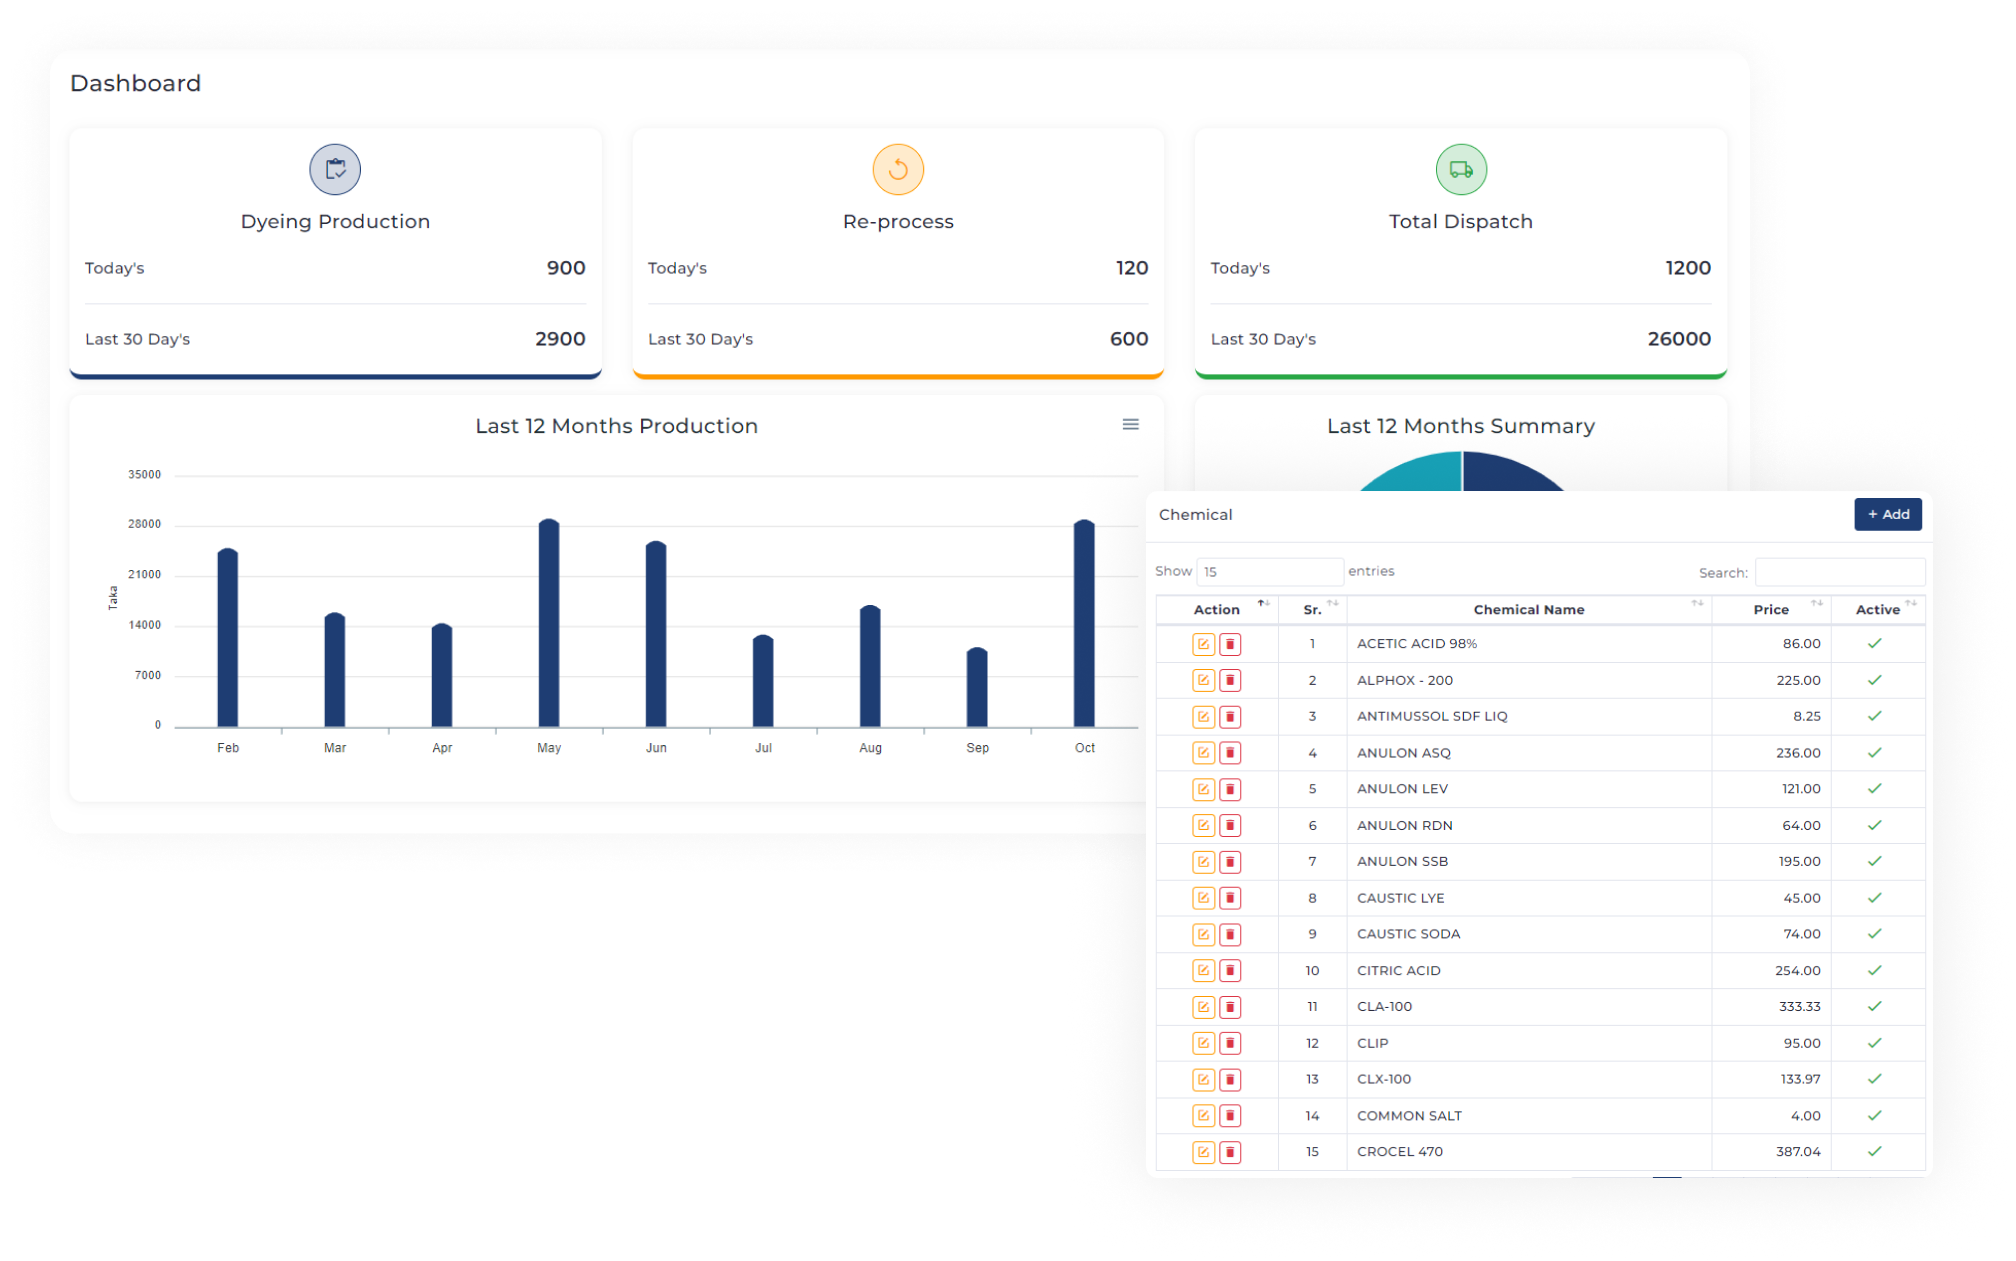Click the edit icon for ANULON LEV row

click(1203, 789)
